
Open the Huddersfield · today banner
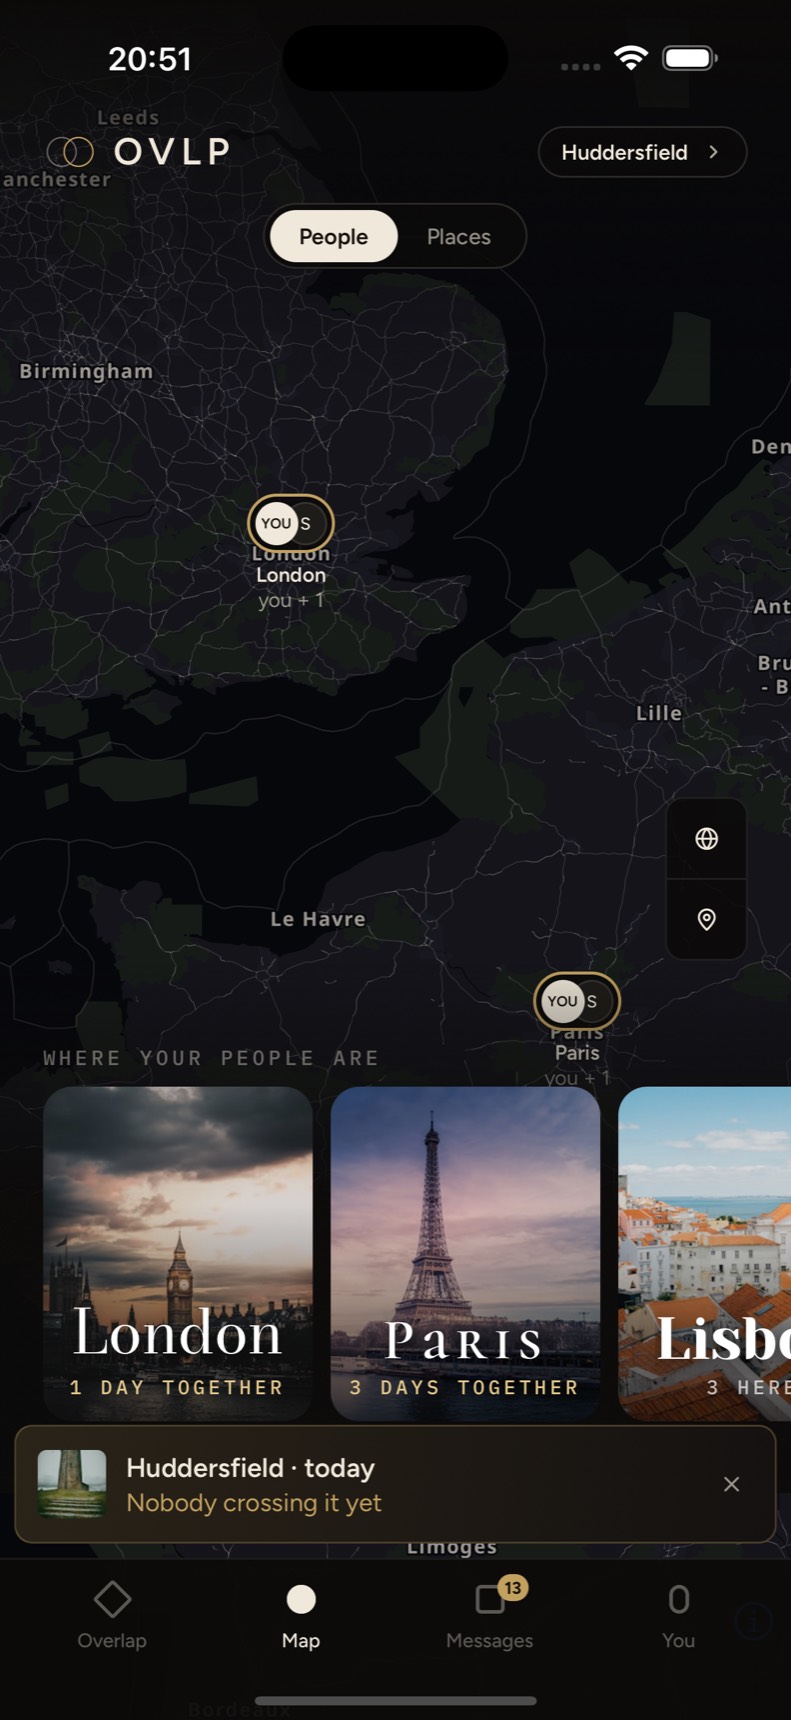click(x=395, y=1484)
